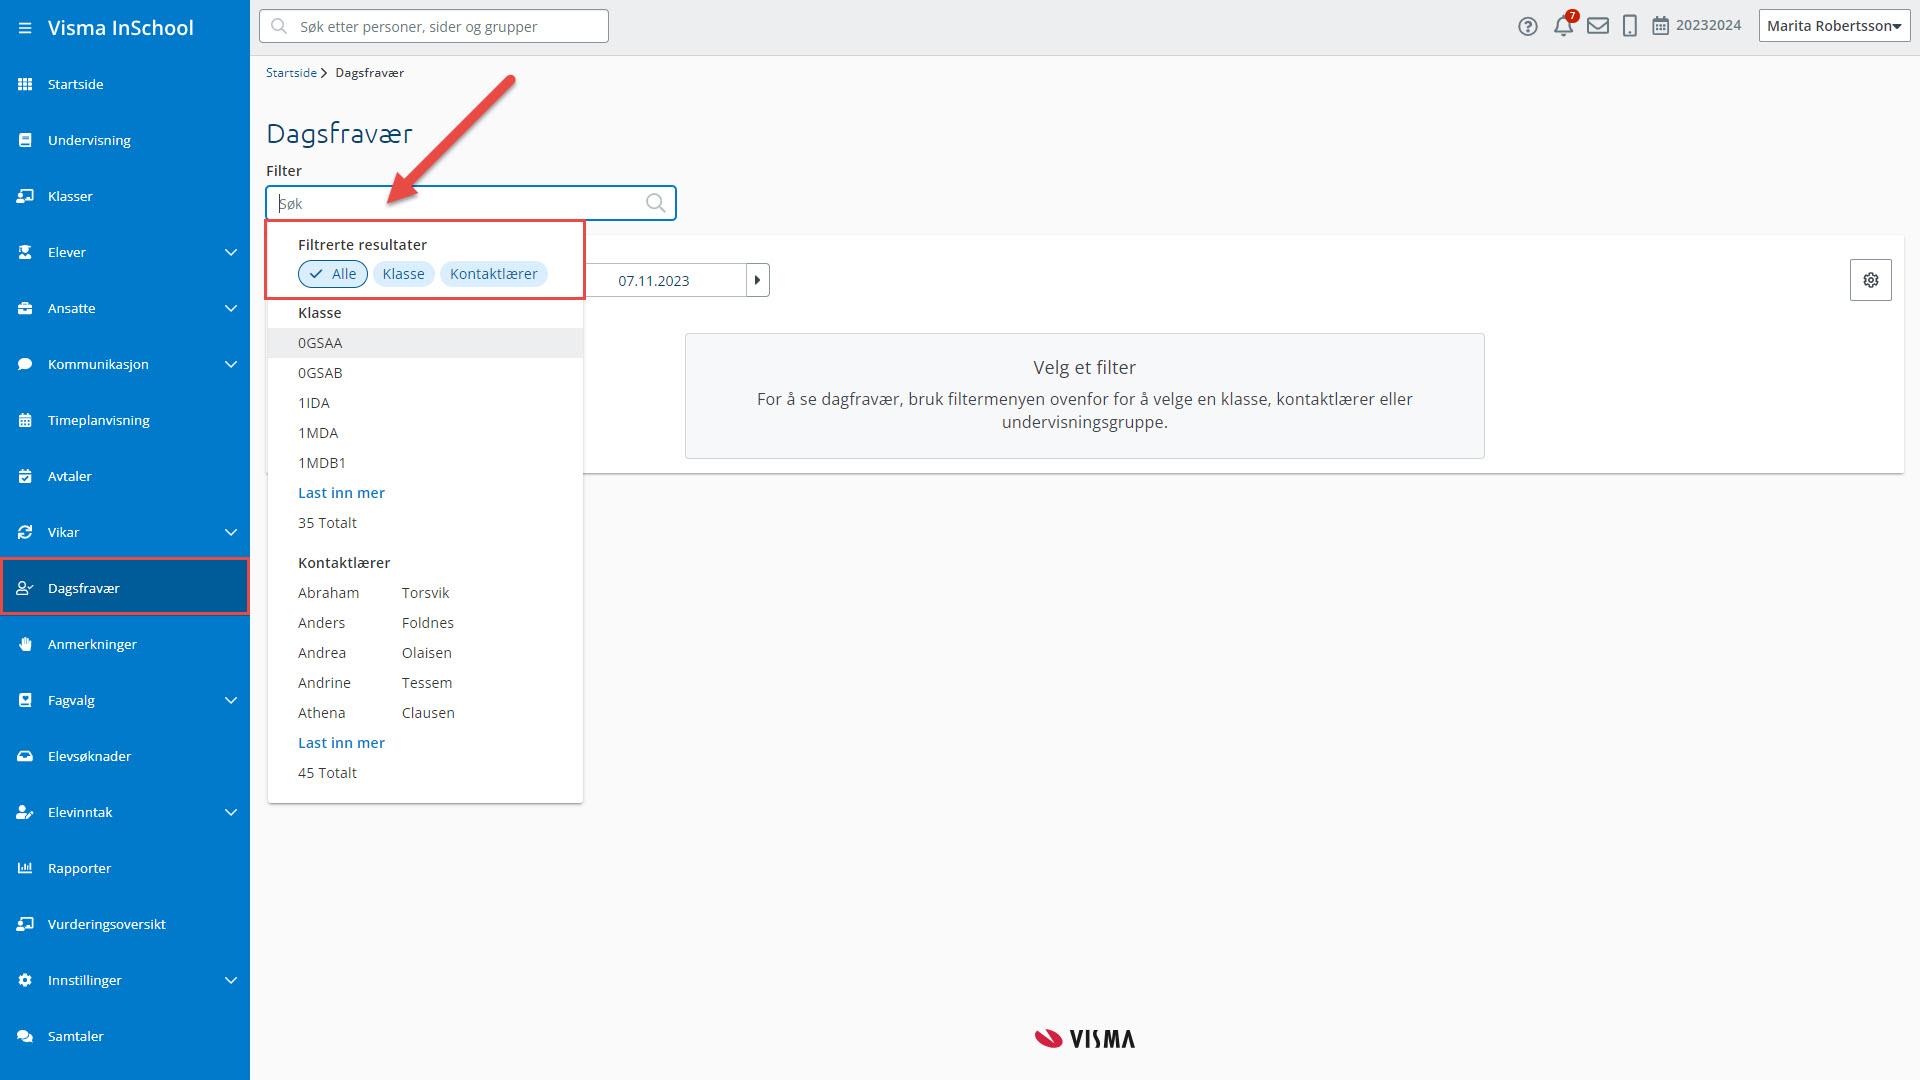Click the magnifier icon in Filter field
The image size is (1920, 1080).
point(655,203)
